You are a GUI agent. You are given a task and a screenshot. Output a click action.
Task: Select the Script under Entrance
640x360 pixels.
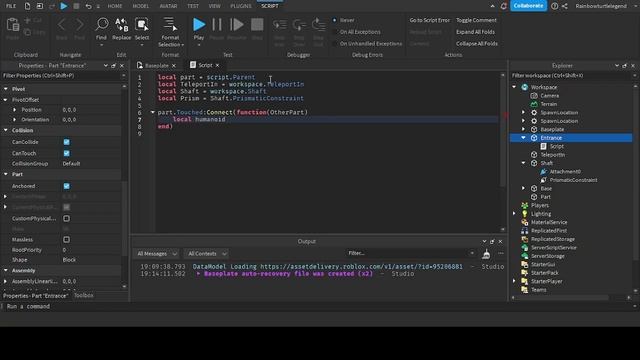[556, 146]
